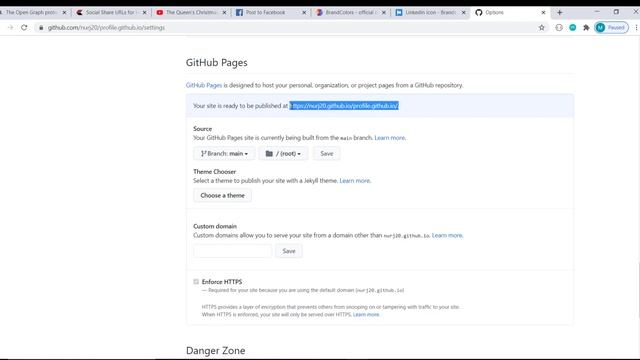
Task: Switch to The Queen's Christmas YouTube tab
Action: pyautogui.click(x=191, y=13)
